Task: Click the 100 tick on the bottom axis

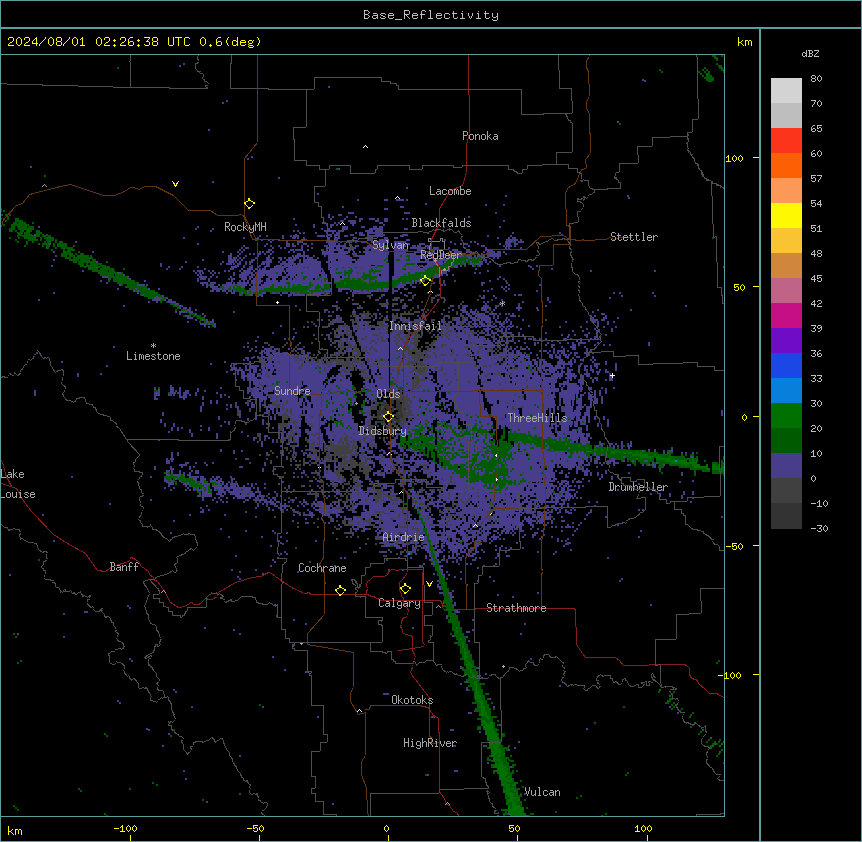Action: (643, 828)
